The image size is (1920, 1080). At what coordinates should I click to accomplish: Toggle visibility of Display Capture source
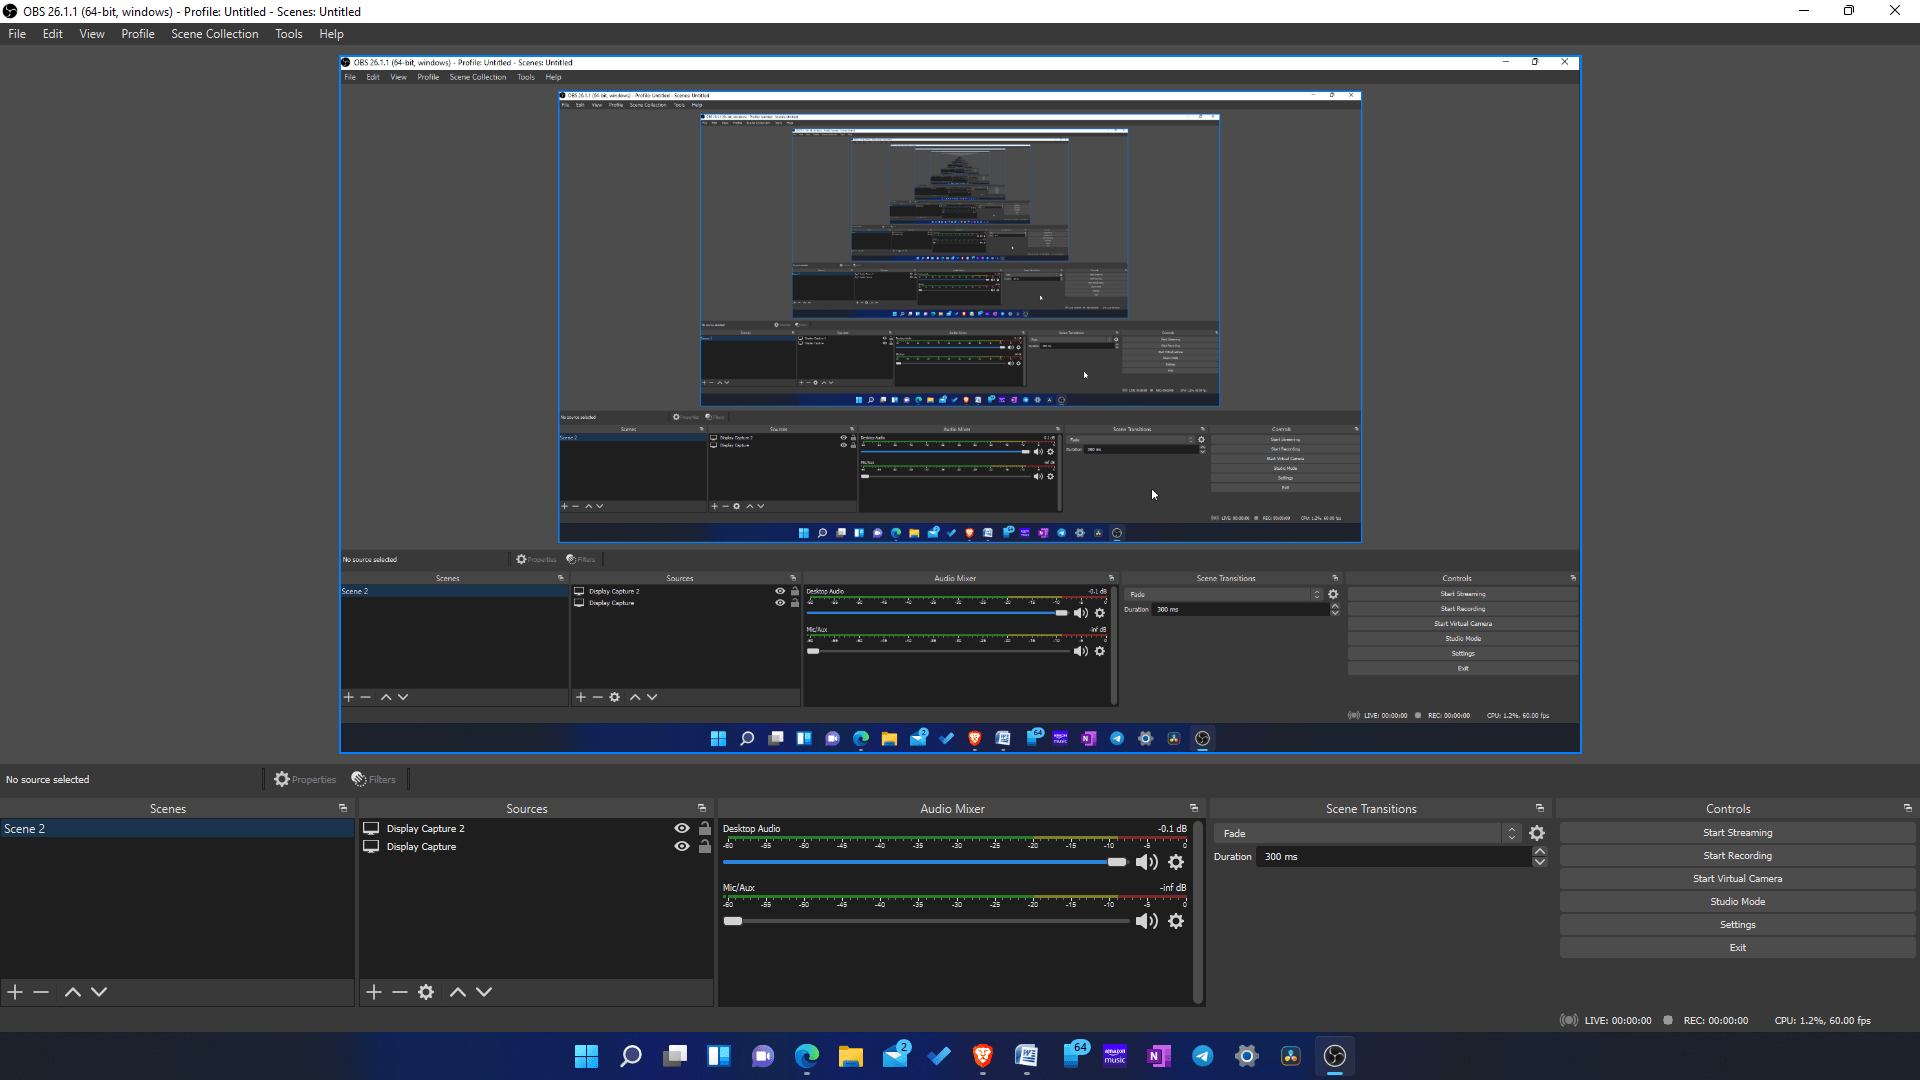click(x=683, y=847)
